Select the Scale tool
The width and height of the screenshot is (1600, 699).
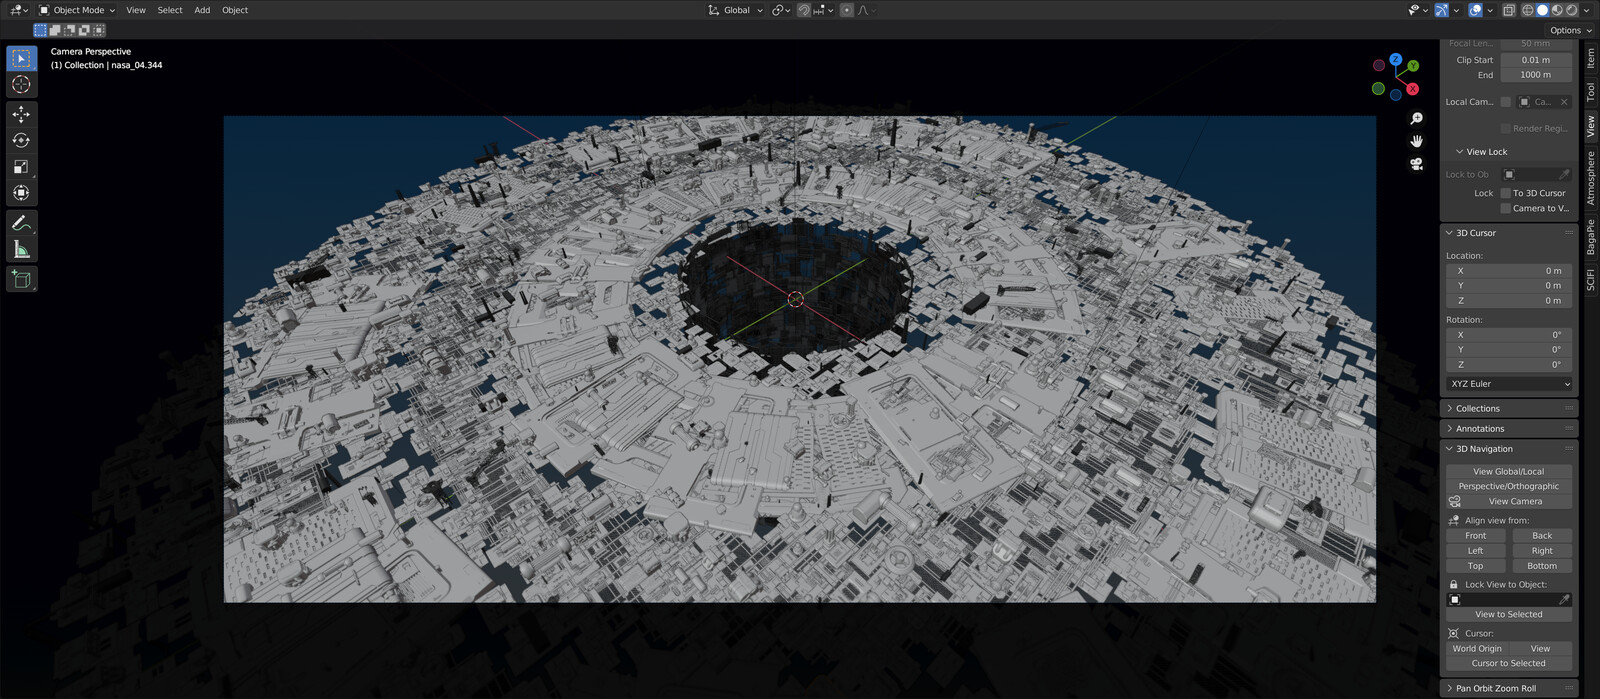coord(21,166)
